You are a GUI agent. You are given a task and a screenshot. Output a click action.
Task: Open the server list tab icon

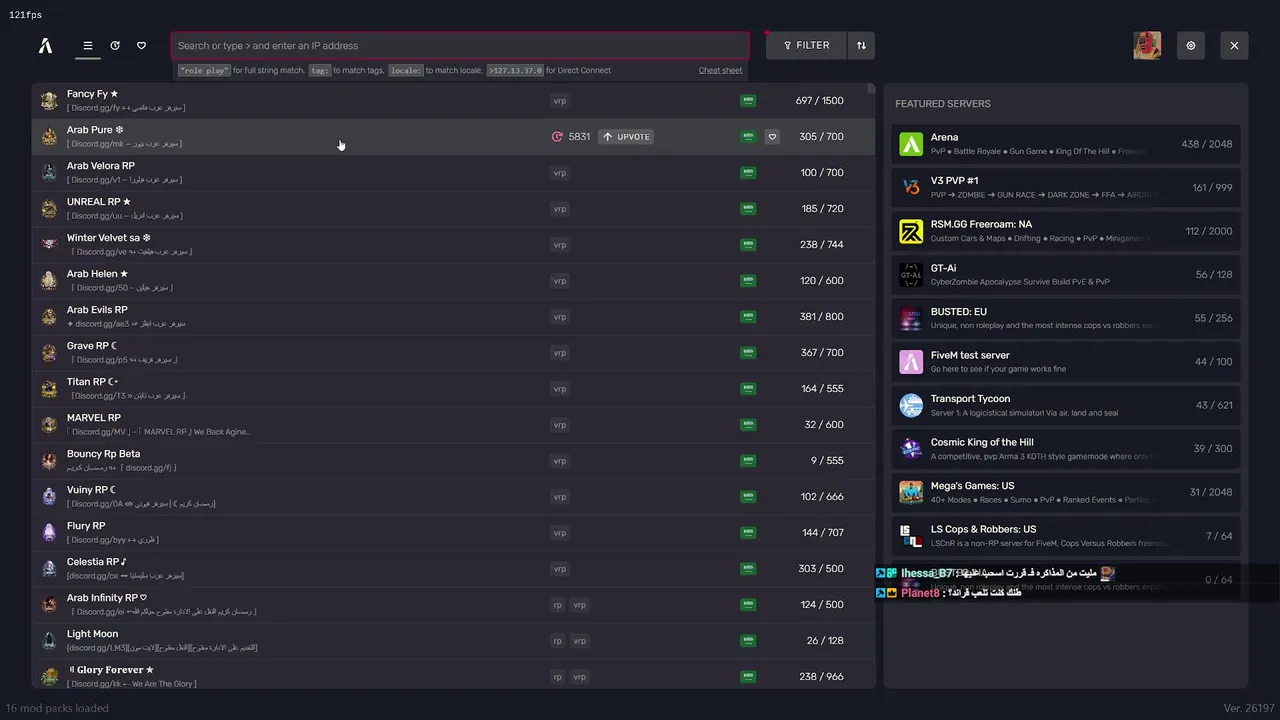(88, 45)
